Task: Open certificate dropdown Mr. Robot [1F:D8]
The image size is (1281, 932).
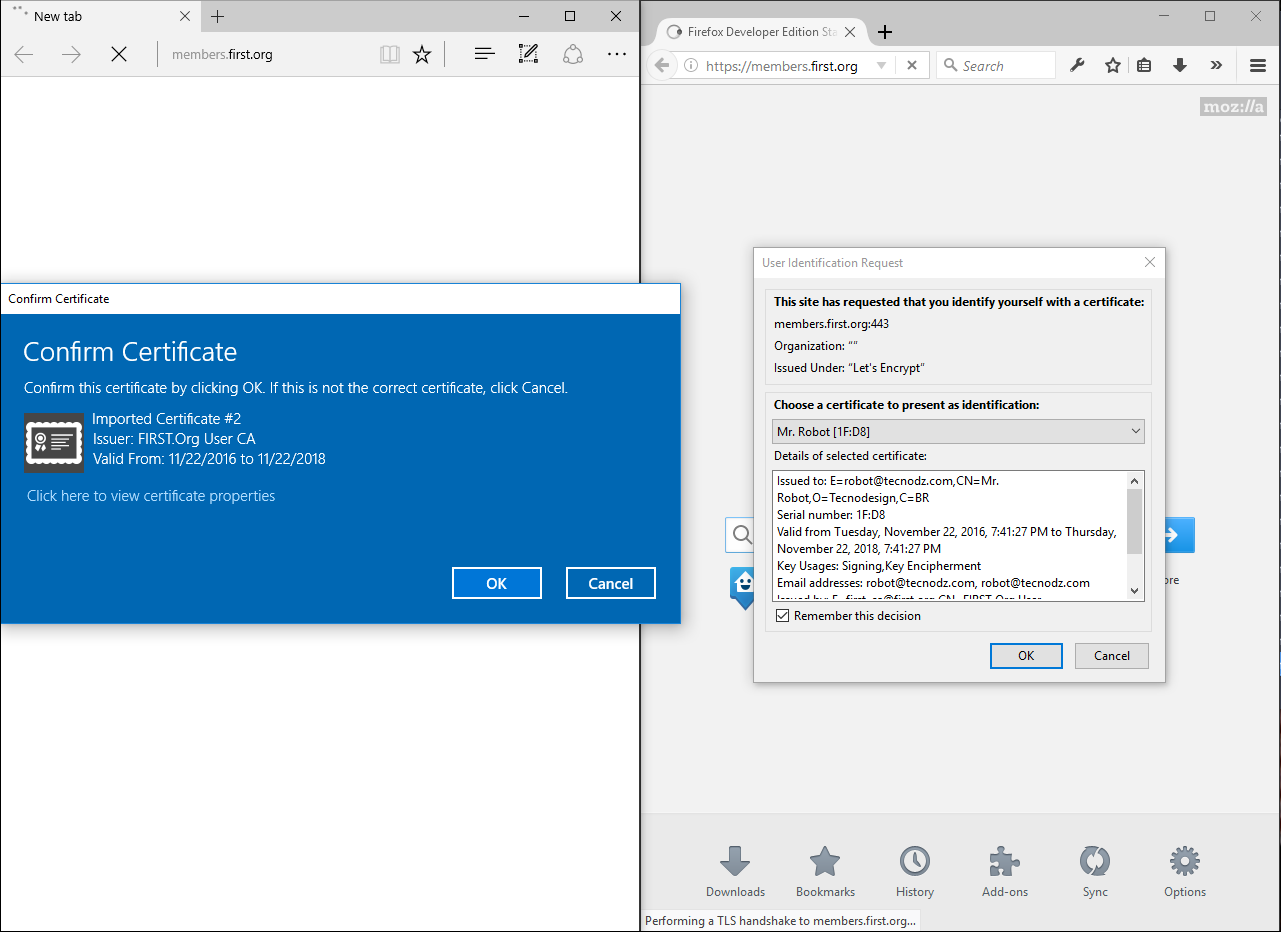Action: 959,432
